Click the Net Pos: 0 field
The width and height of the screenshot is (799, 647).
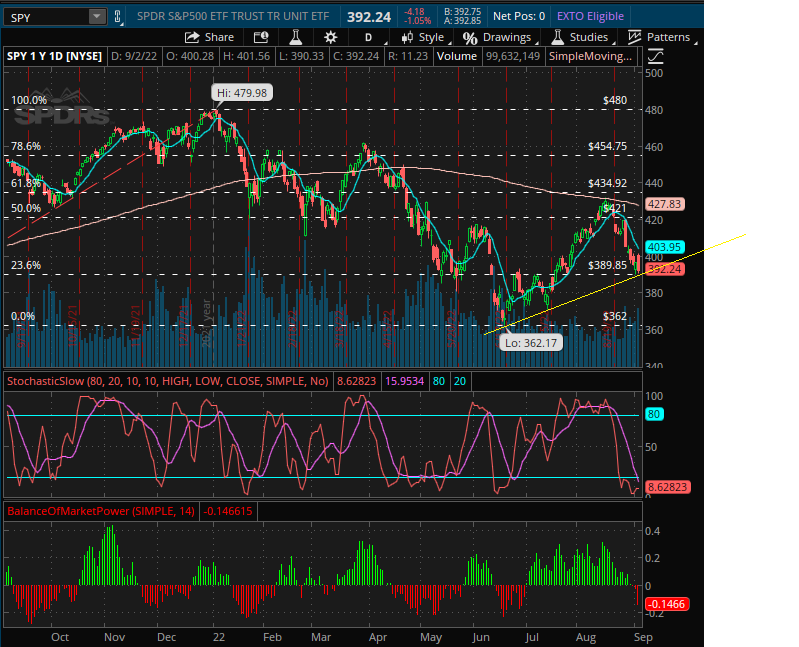(x=519, y=16)
